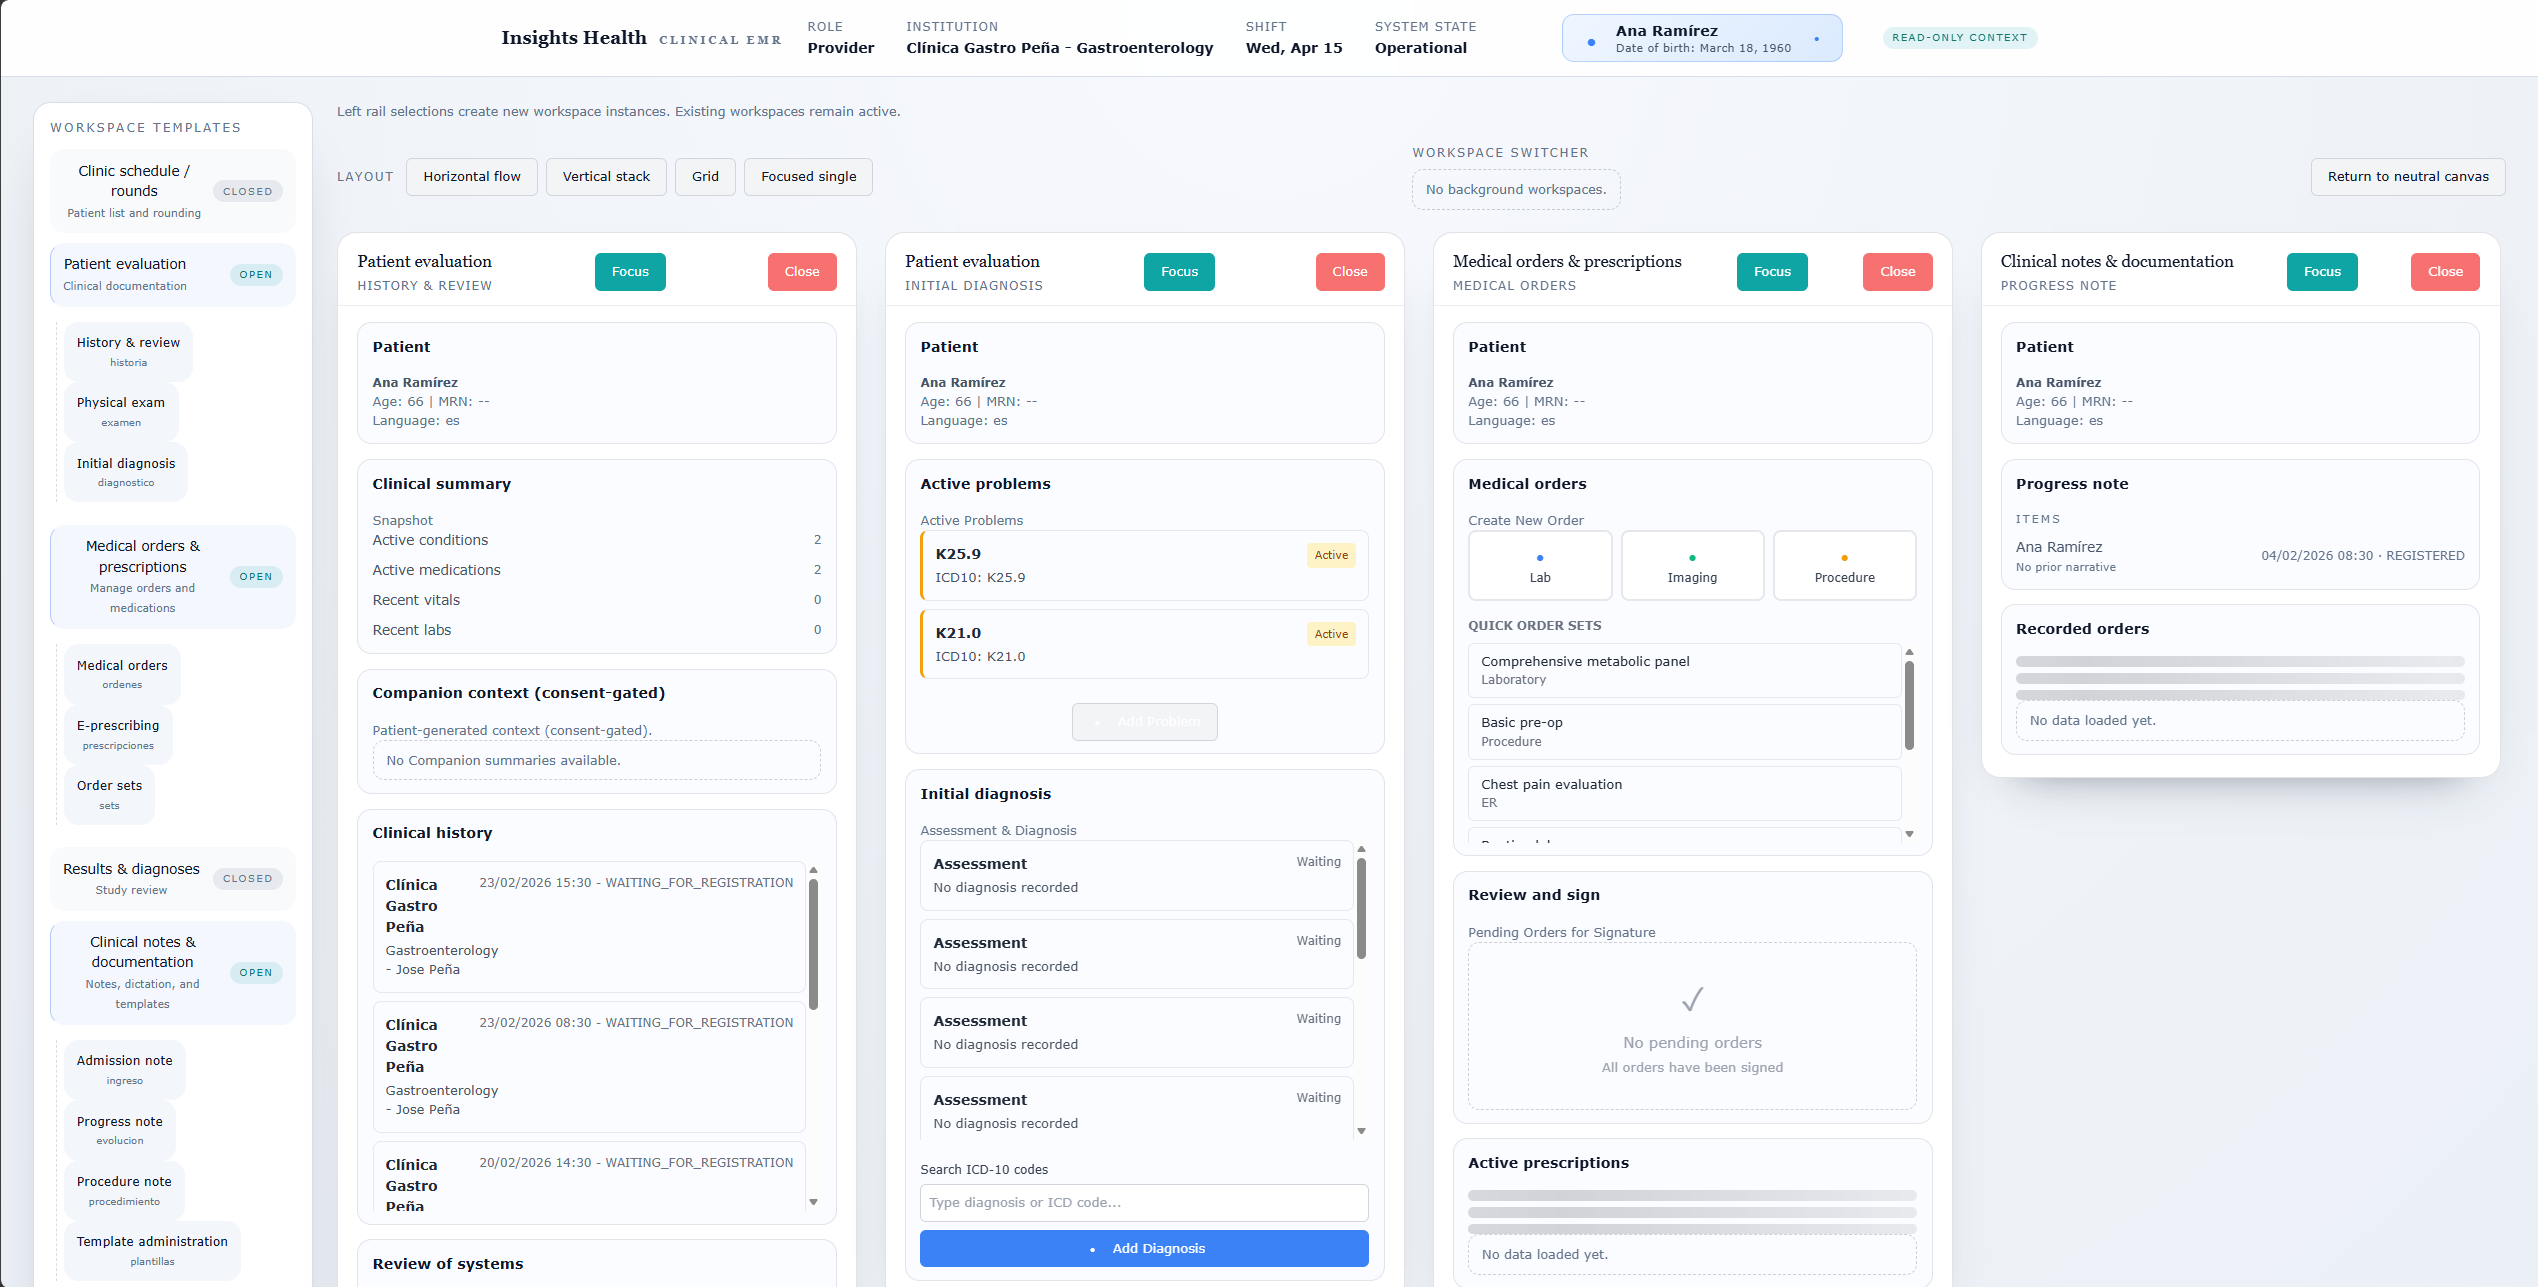2538x1287 pixels.
Task: Select Initial diagnosis sub-item in left rail
Action: [x=126, y=472]
